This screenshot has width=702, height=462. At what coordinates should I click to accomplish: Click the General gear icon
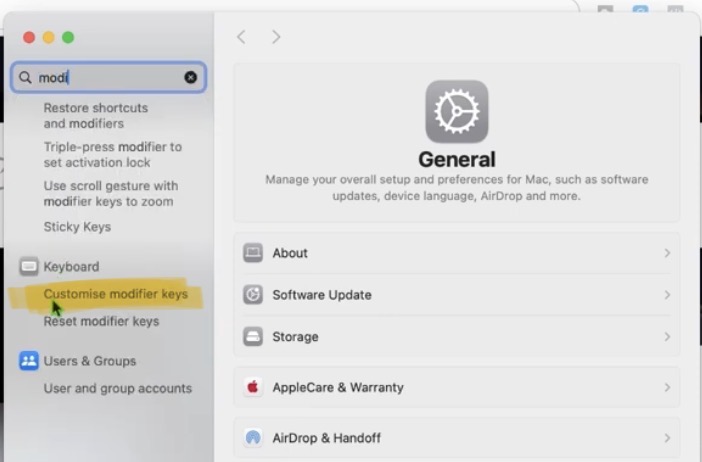[457, 111]
